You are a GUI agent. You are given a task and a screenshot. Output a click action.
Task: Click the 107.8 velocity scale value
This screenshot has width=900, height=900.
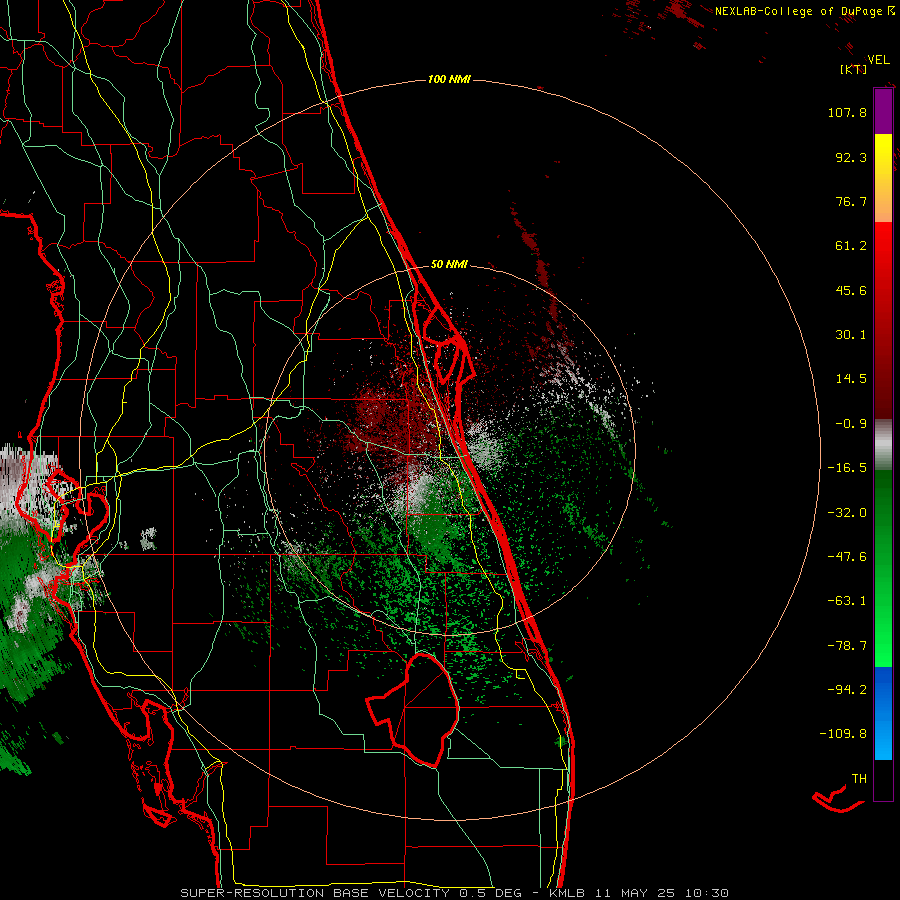pos(847,112)
